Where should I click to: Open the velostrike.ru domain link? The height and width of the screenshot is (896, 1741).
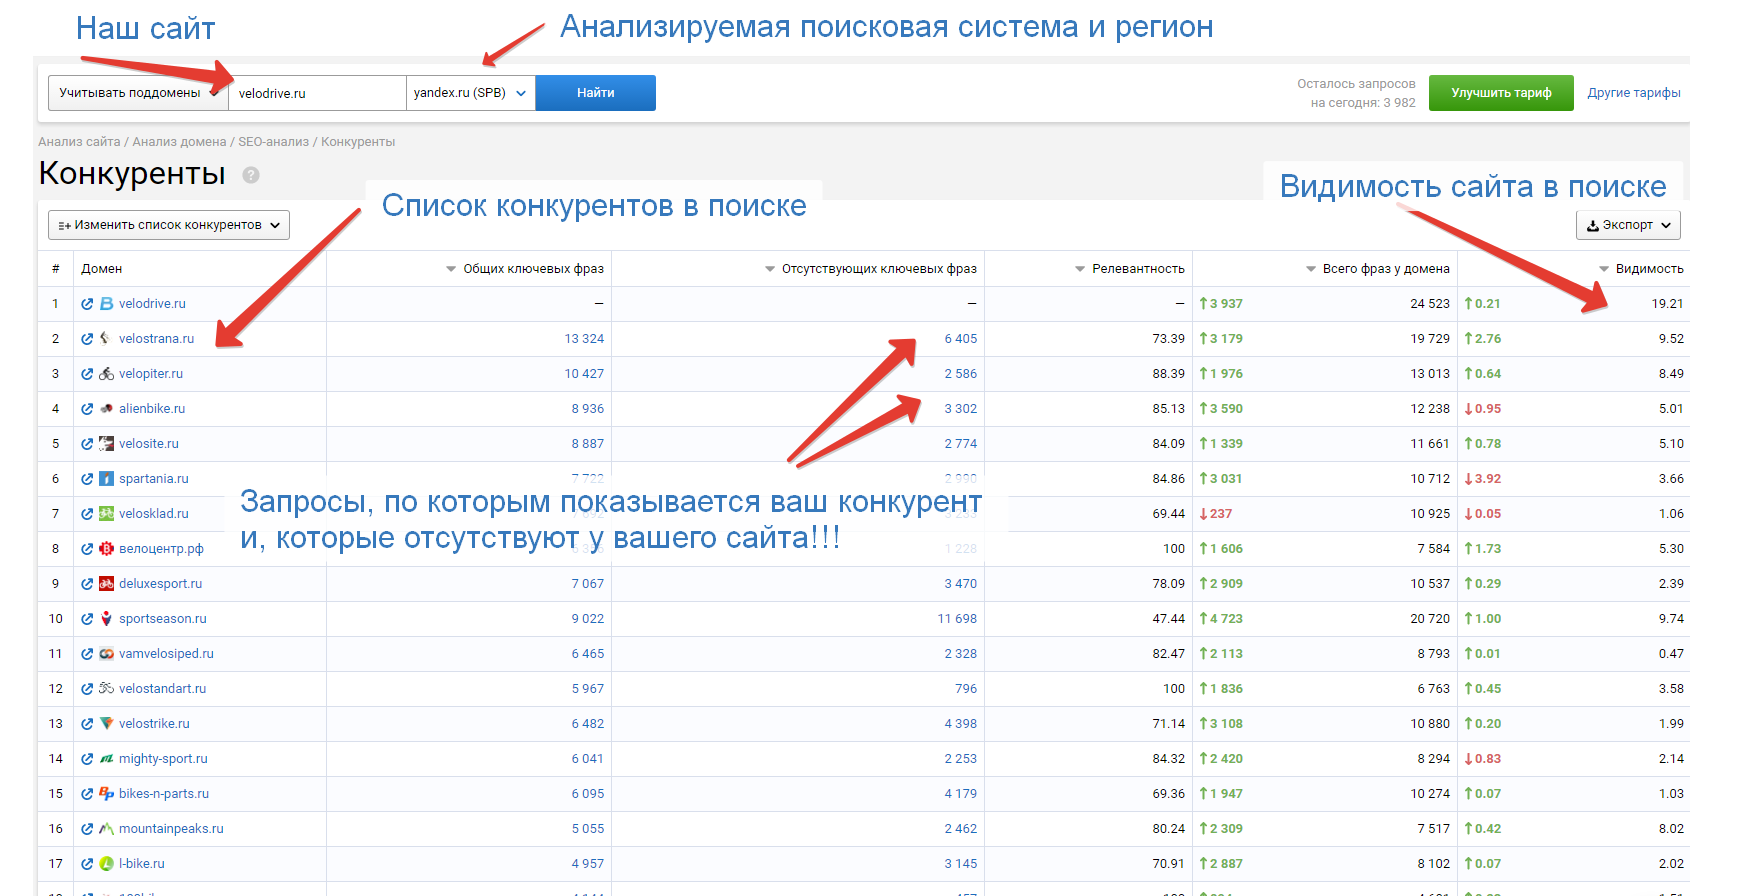(x=154, y=724)
